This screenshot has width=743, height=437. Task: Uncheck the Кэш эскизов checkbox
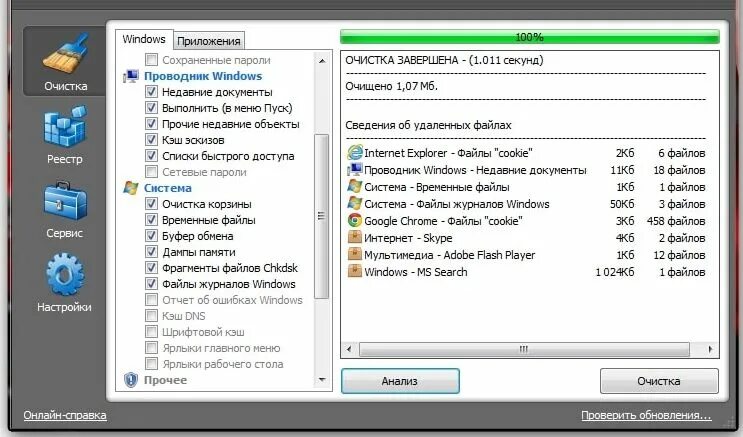151,140
